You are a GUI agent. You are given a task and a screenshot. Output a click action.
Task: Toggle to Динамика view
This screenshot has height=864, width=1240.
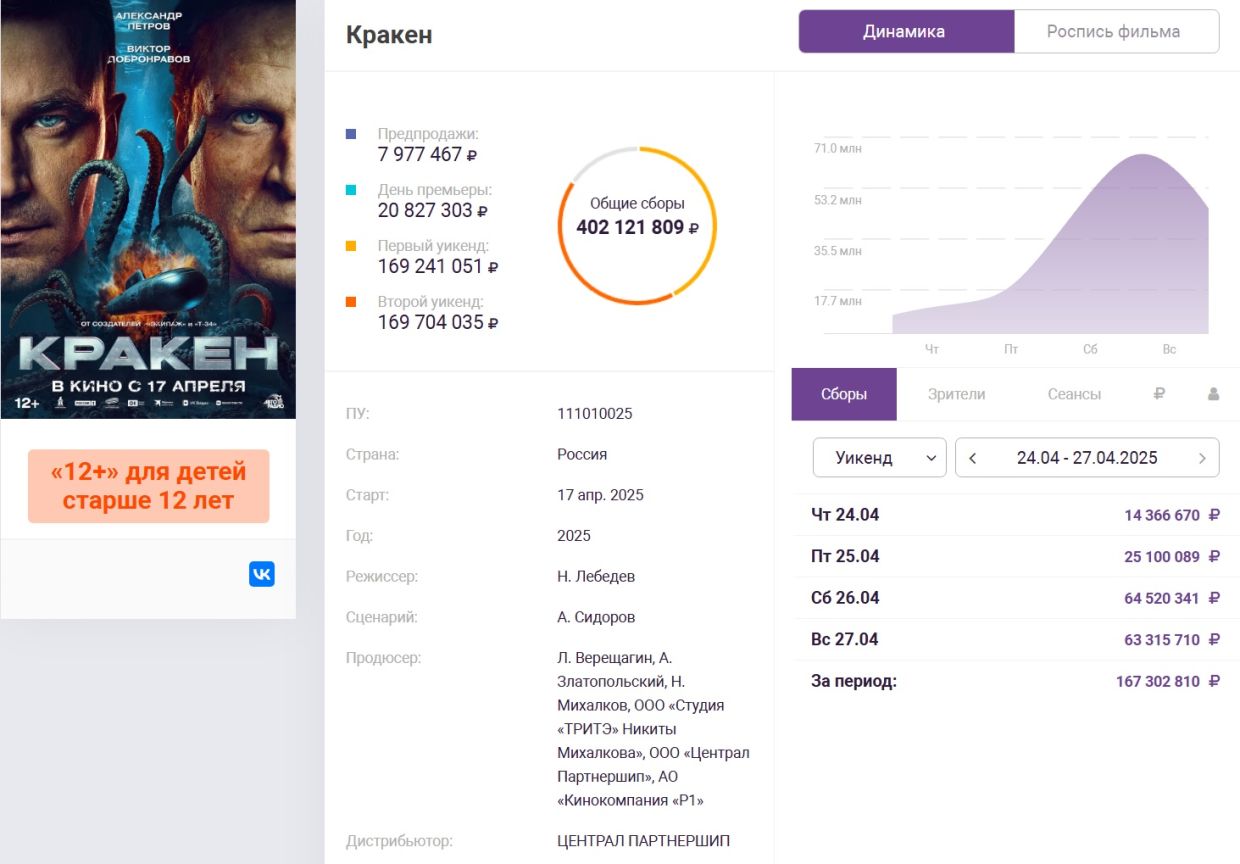click(905, 32)
